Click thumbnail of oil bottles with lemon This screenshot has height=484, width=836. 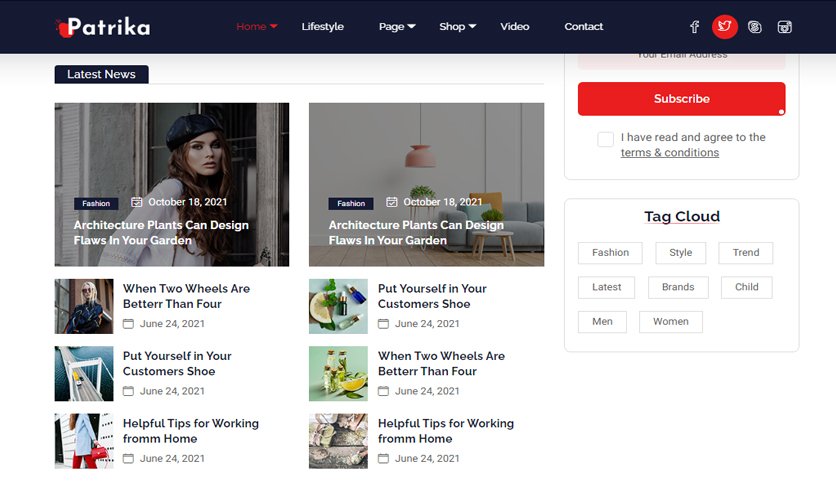(x=338, y=374)
